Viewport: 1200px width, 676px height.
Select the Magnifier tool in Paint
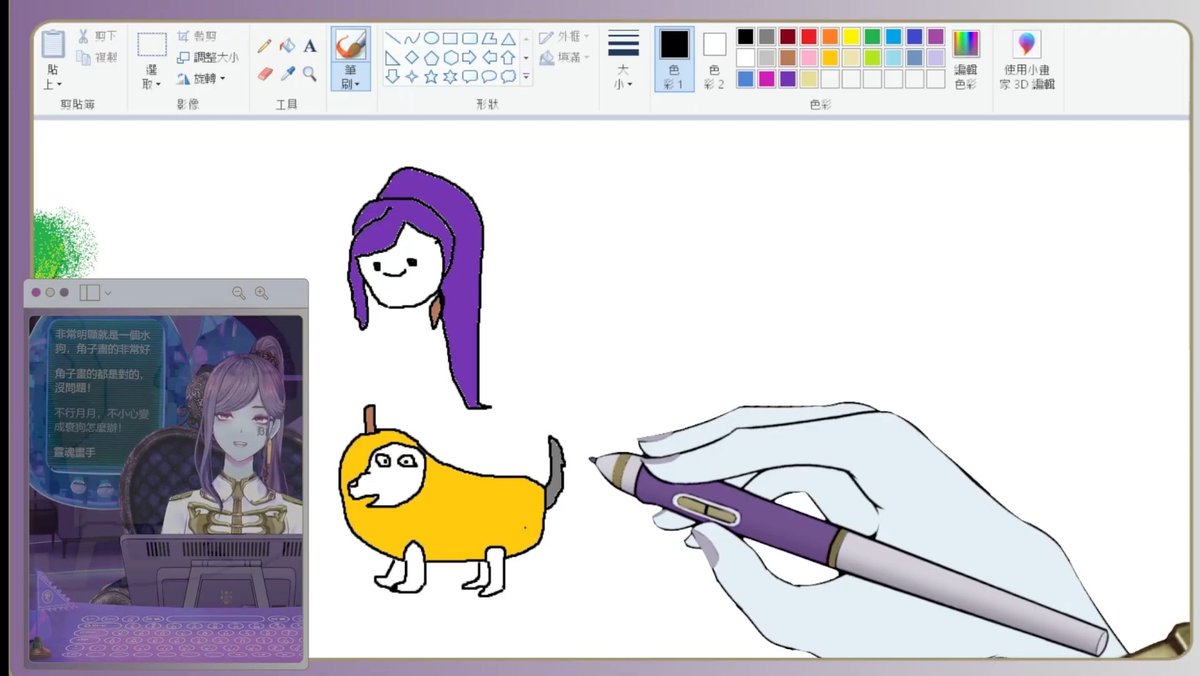click(310, 73)
